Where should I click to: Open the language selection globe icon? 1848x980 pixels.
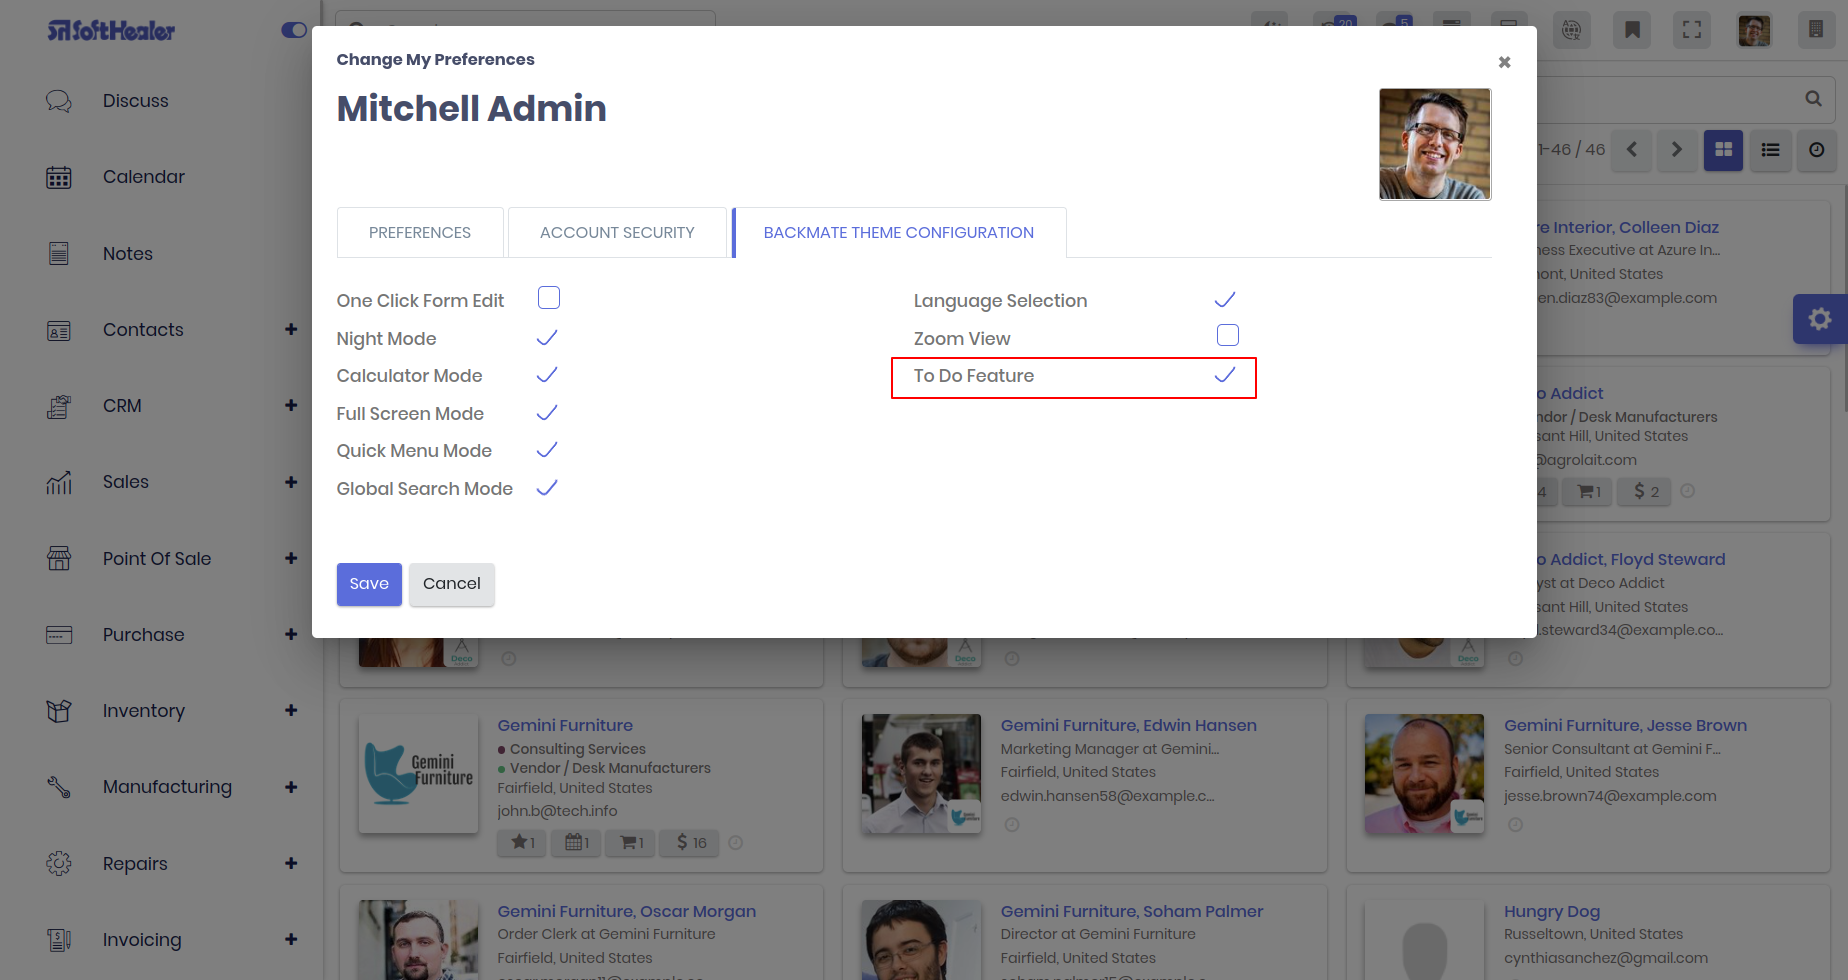(1572, 30)
